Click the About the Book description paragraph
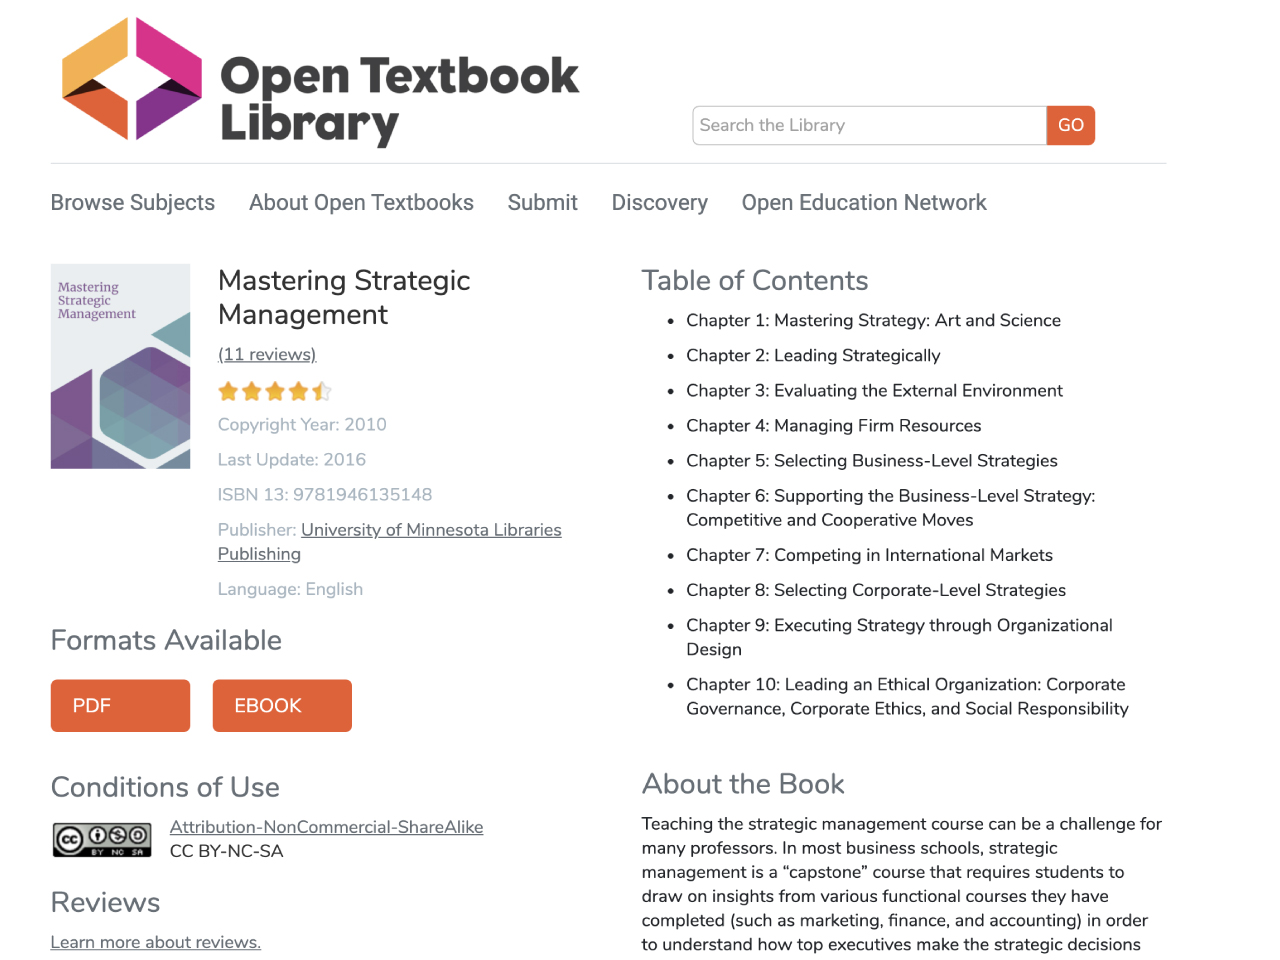The height and width of the screenshot is (960, 1280). tap(902, 884)
